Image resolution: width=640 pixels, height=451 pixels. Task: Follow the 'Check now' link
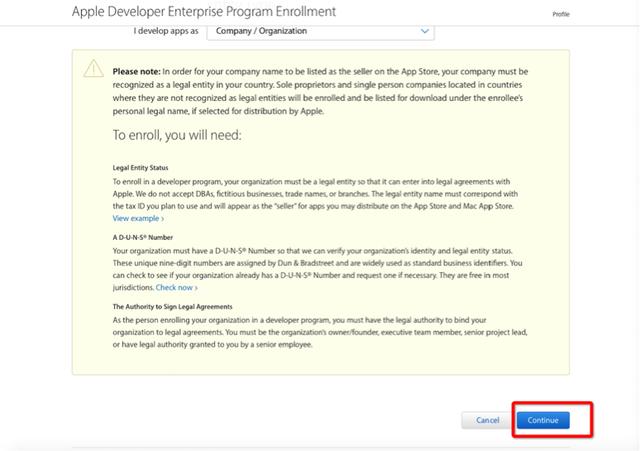[x=176, y=287]
